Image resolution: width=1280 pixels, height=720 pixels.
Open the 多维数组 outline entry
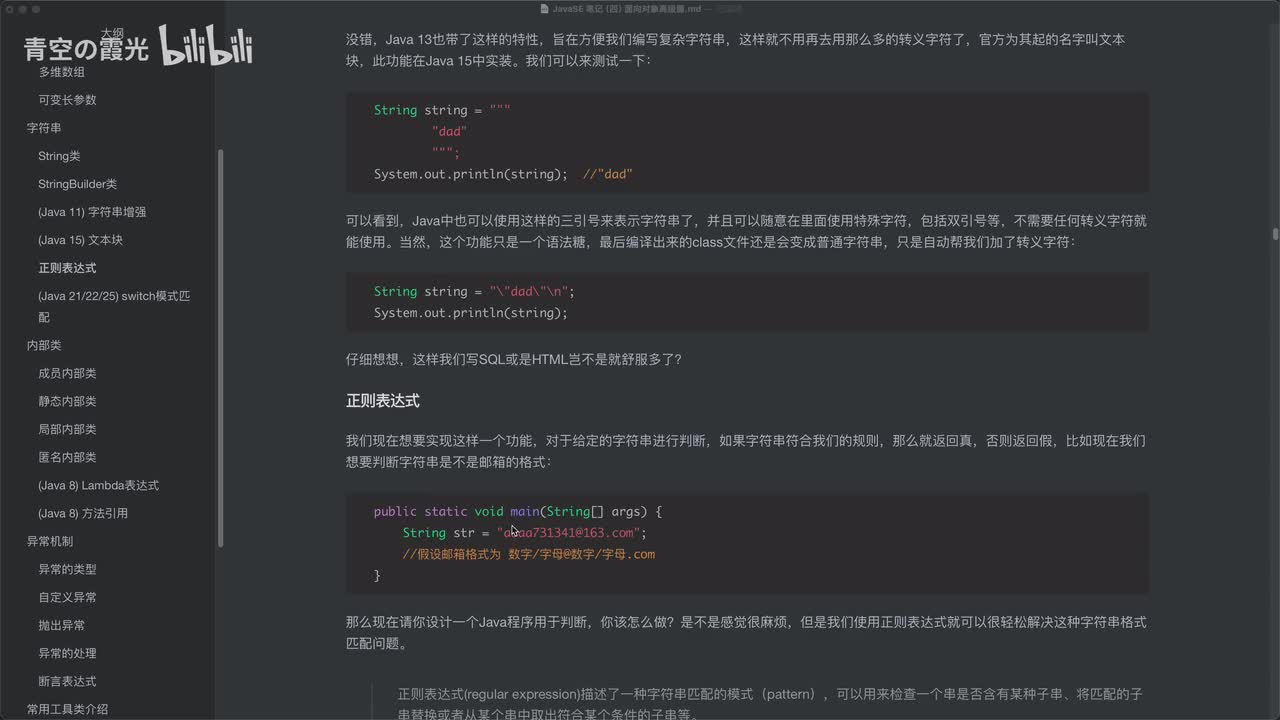coord(61,72)
